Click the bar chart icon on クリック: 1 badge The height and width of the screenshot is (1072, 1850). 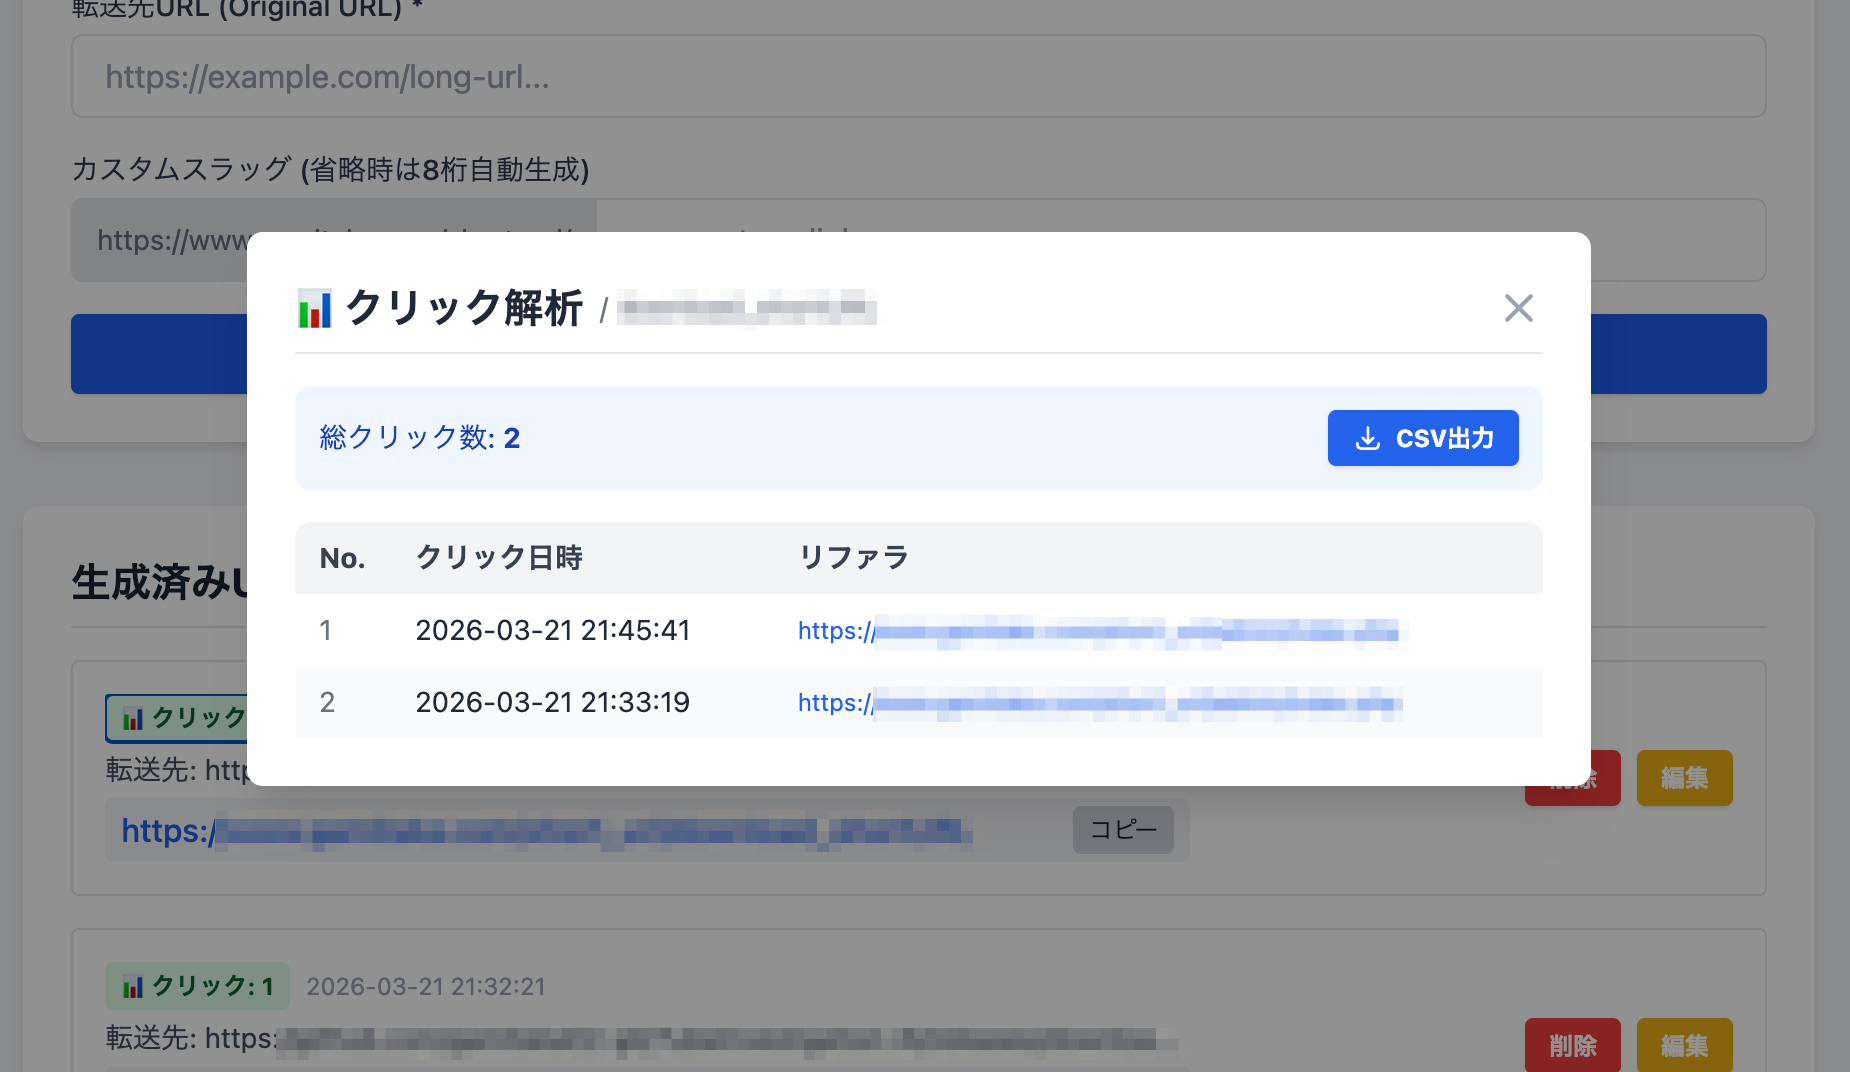(131, 985)
